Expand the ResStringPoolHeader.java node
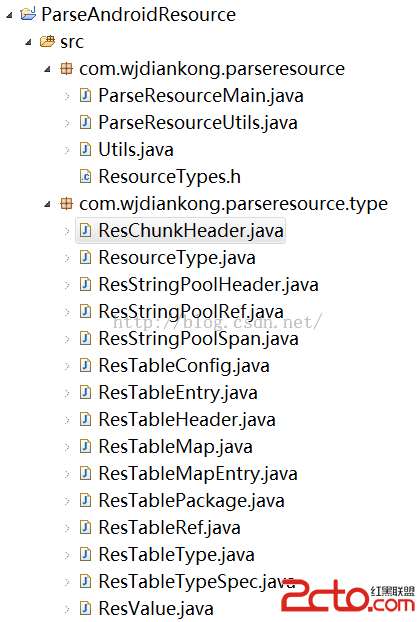This screenshot has width=418, height=622. coord(67,285)
